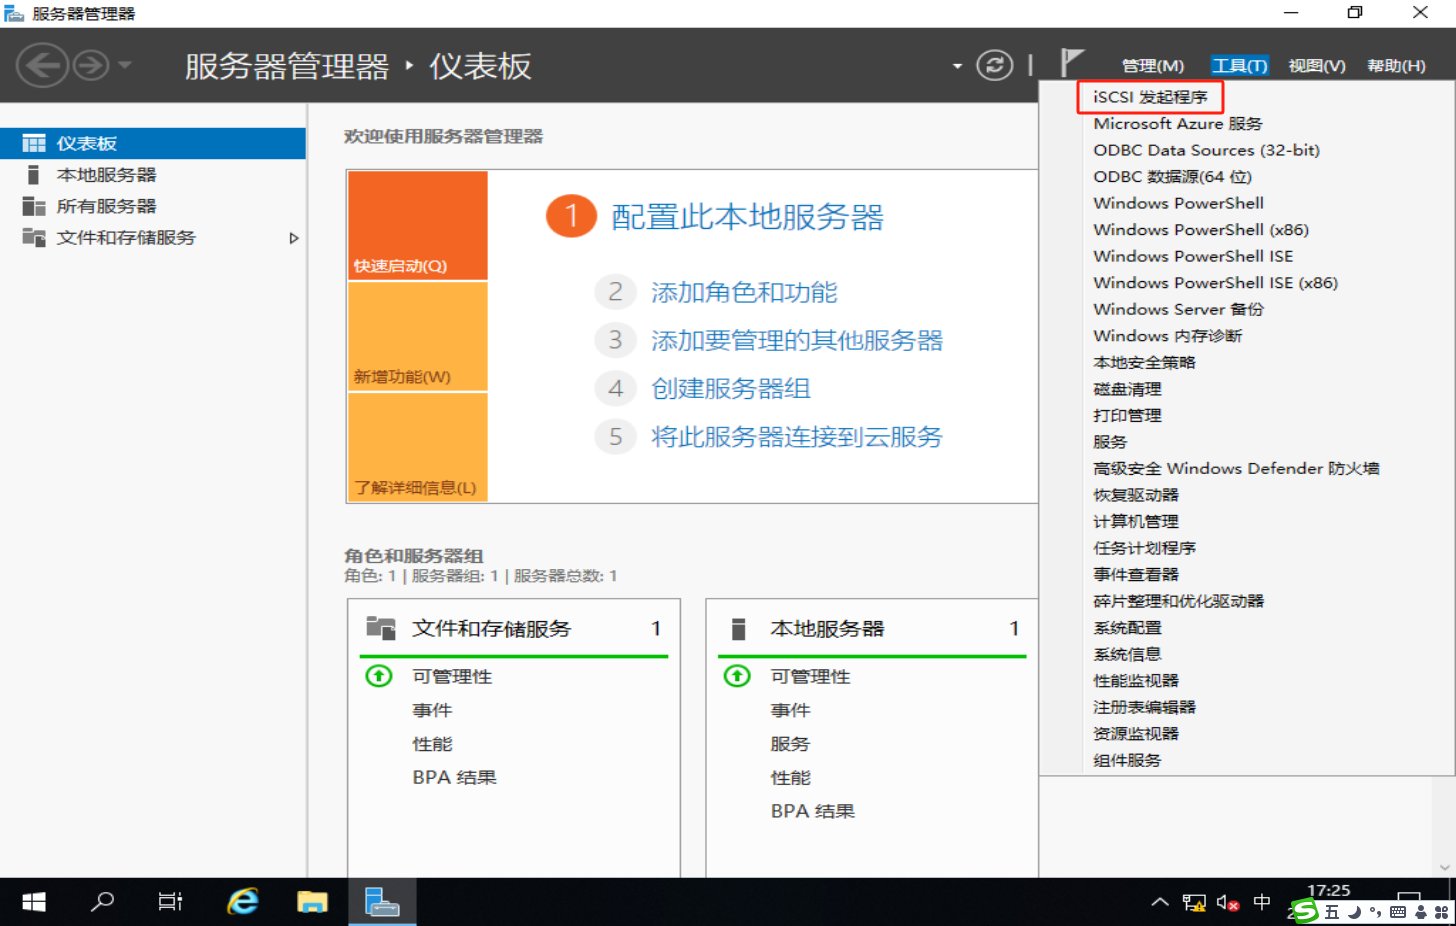Open 性能监视器

click(1135, 680)
